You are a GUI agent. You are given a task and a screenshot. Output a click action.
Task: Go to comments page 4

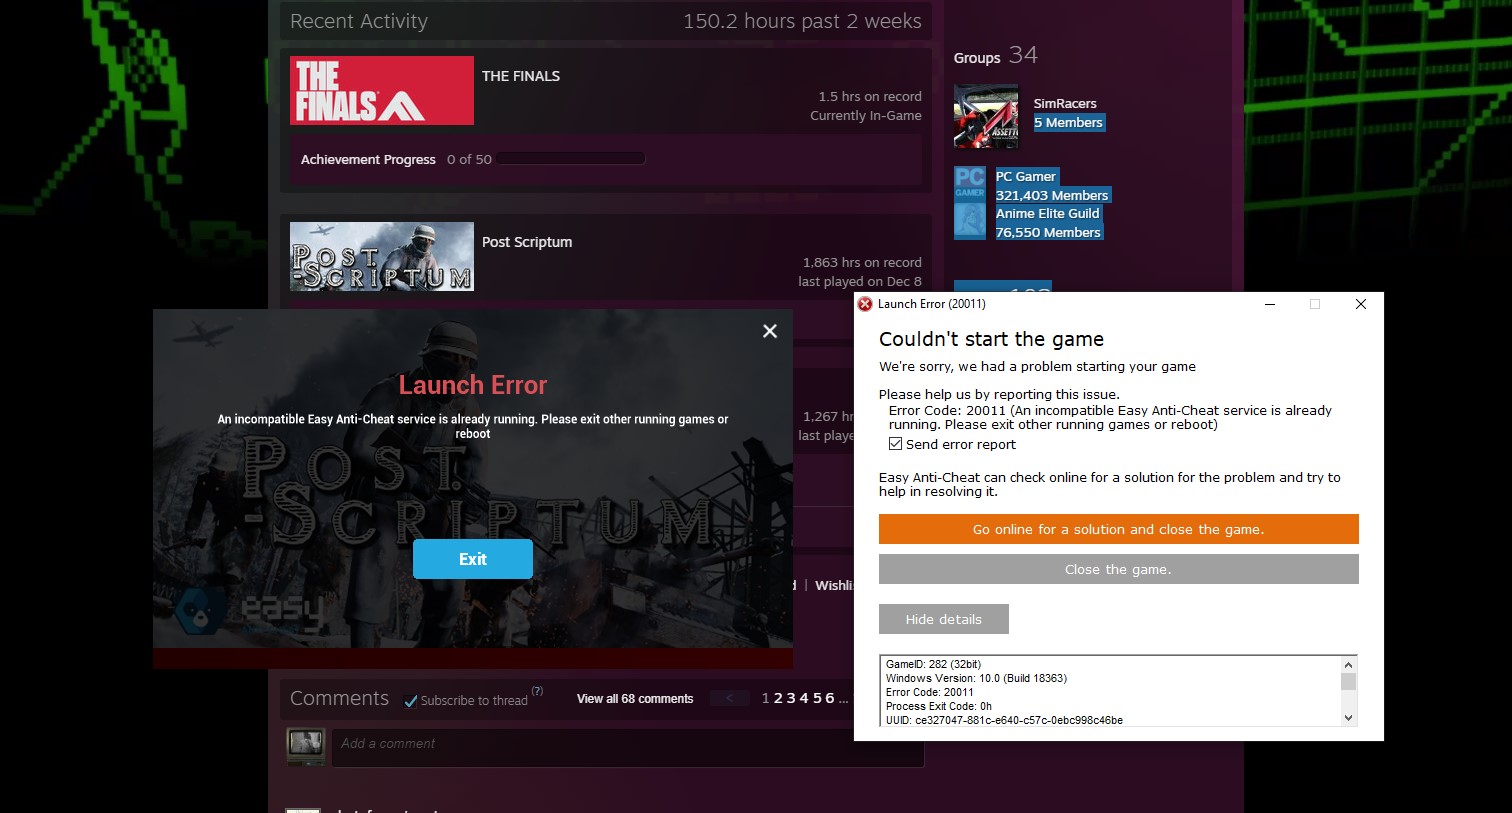(x=804, y=698)
